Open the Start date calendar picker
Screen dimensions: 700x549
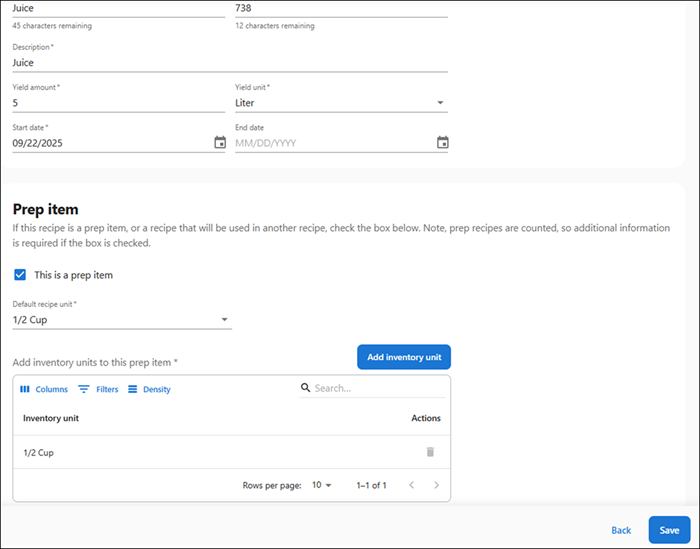click(x=220, y=143)
